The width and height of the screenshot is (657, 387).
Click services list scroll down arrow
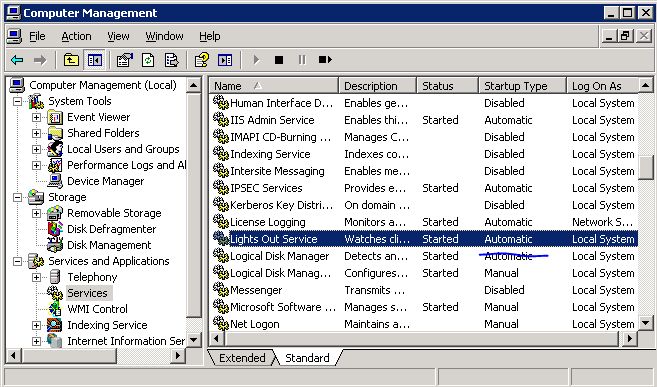click(x=646, y=322)
